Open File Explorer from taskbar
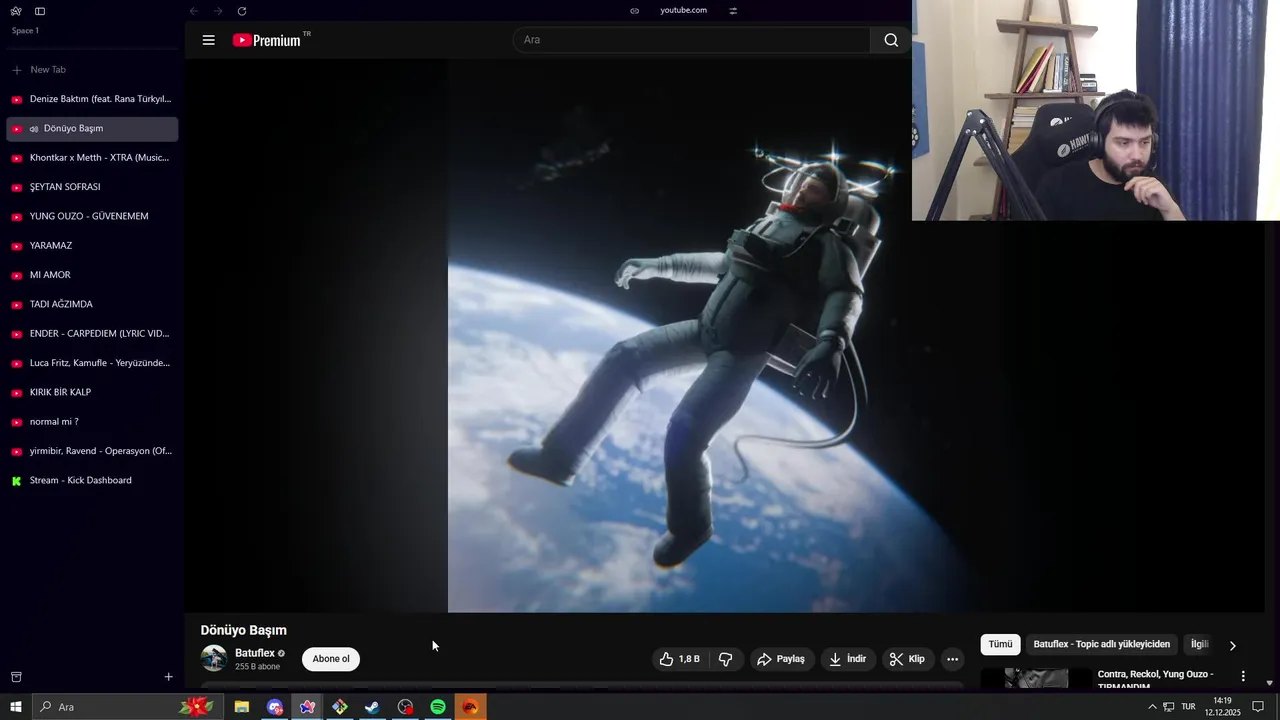 pos(242,707)
